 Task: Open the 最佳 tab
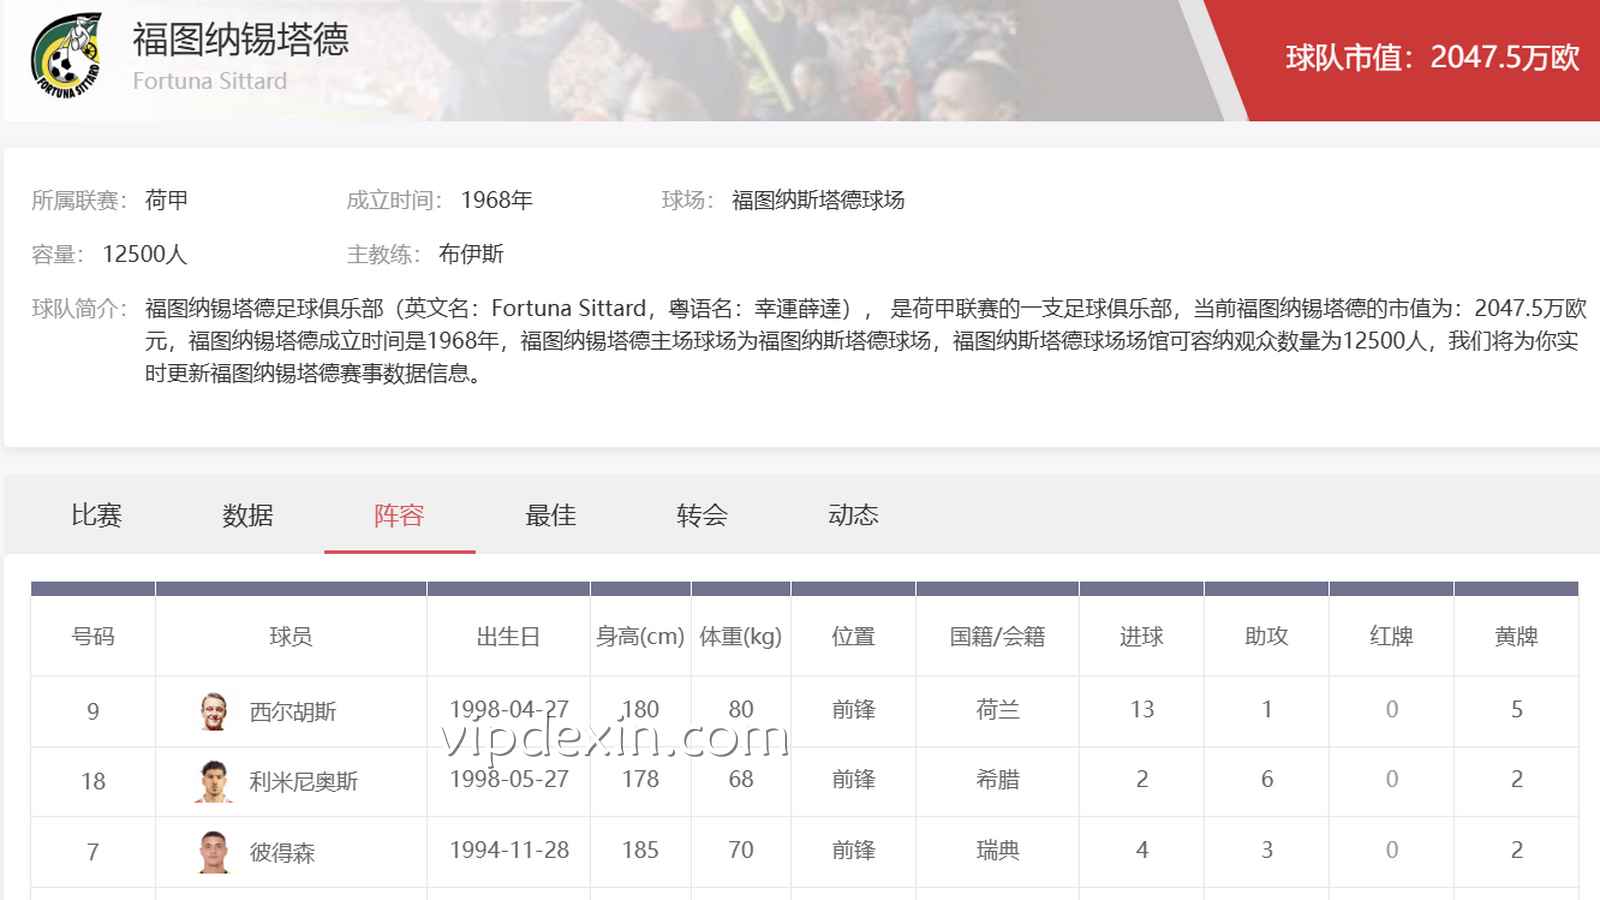pos(551,515)
